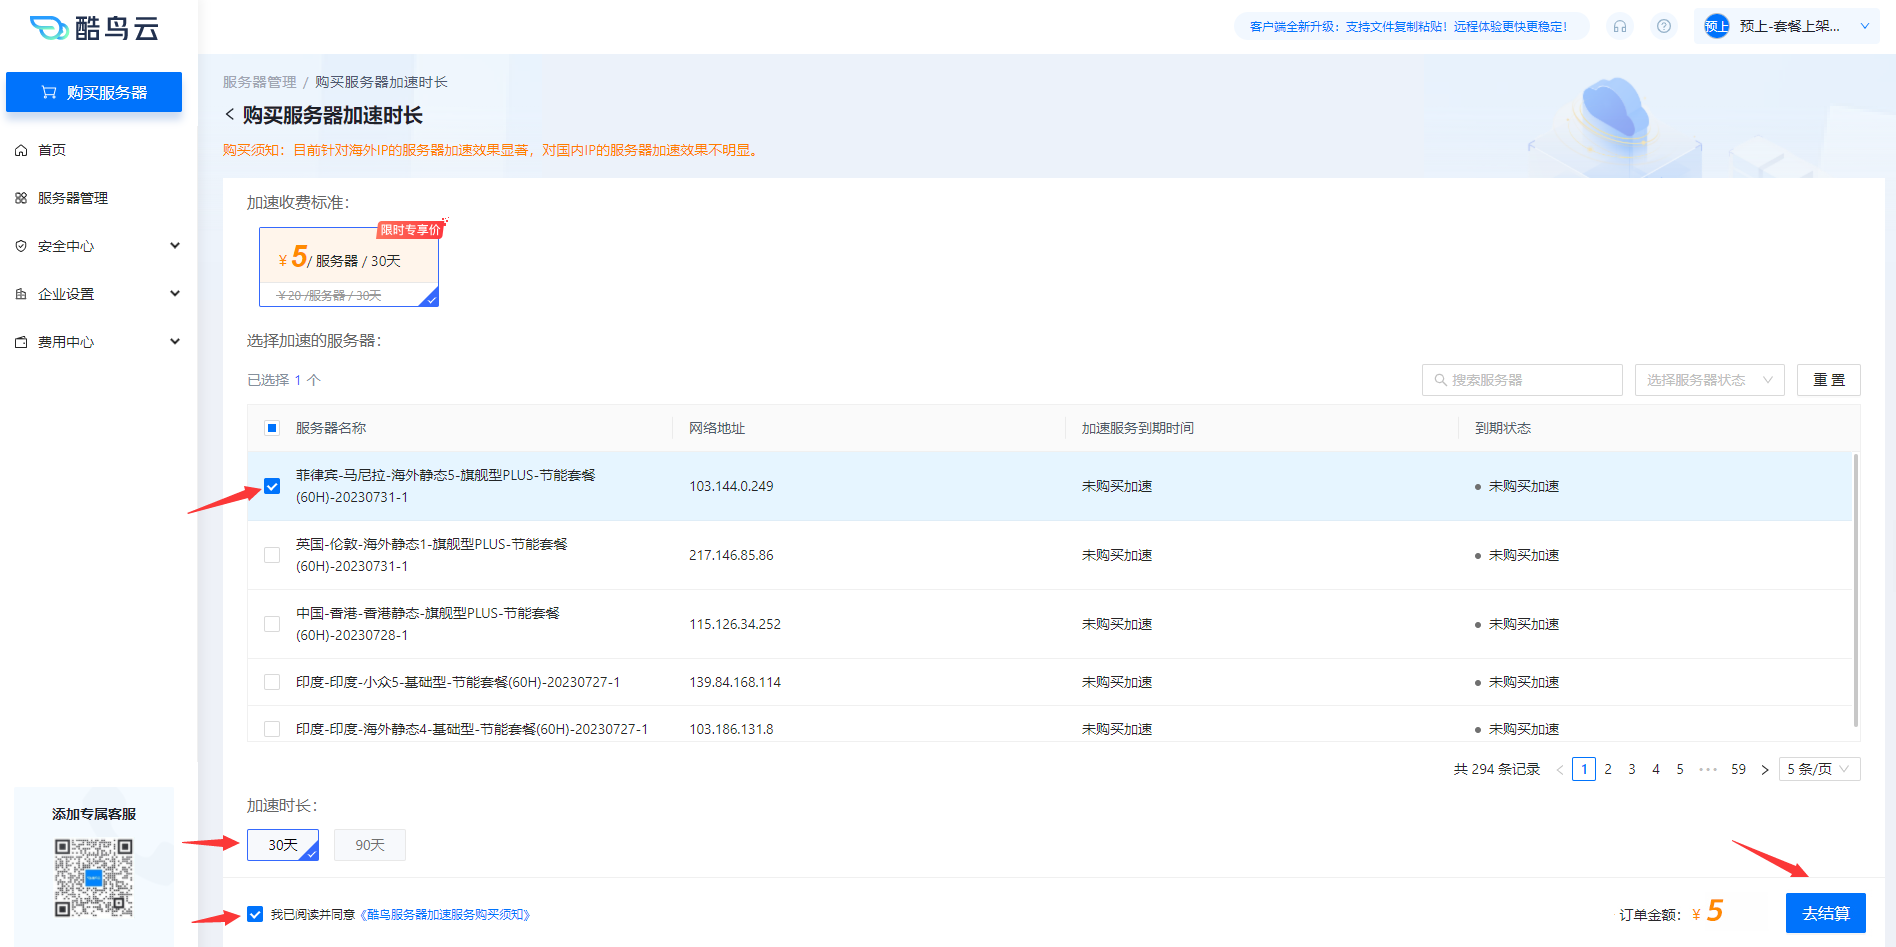Viewport: 1896px width, 947px height.
Task: Click the 加速服务到期时间 column header
Action: pyautogui.click(x=1138, y=428)
